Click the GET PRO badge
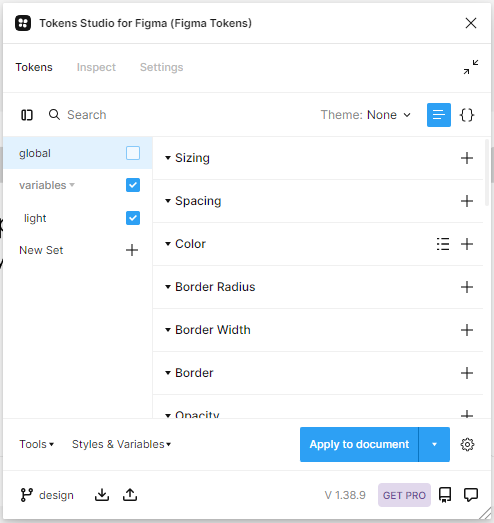Screen dimensions: 494x523 coord(404,495)
